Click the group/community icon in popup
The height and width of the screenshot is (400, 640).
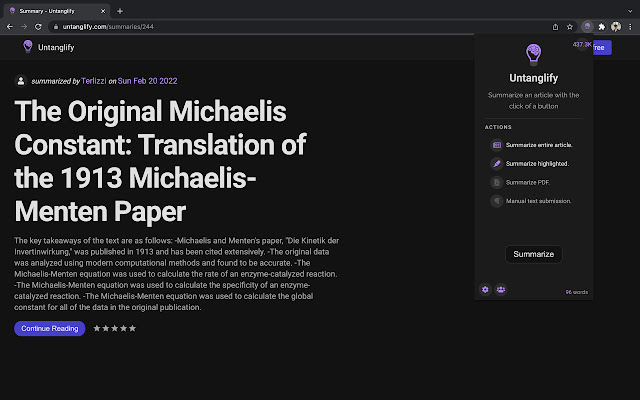click(x=500, y=289)
